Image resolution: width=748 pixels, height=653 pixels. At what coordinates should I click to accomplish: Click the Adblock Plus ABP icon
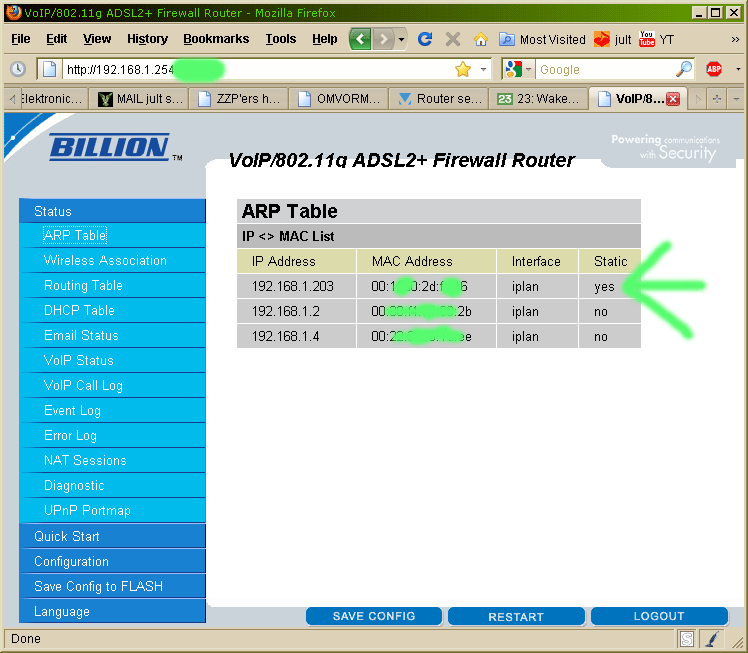(714, 69)
